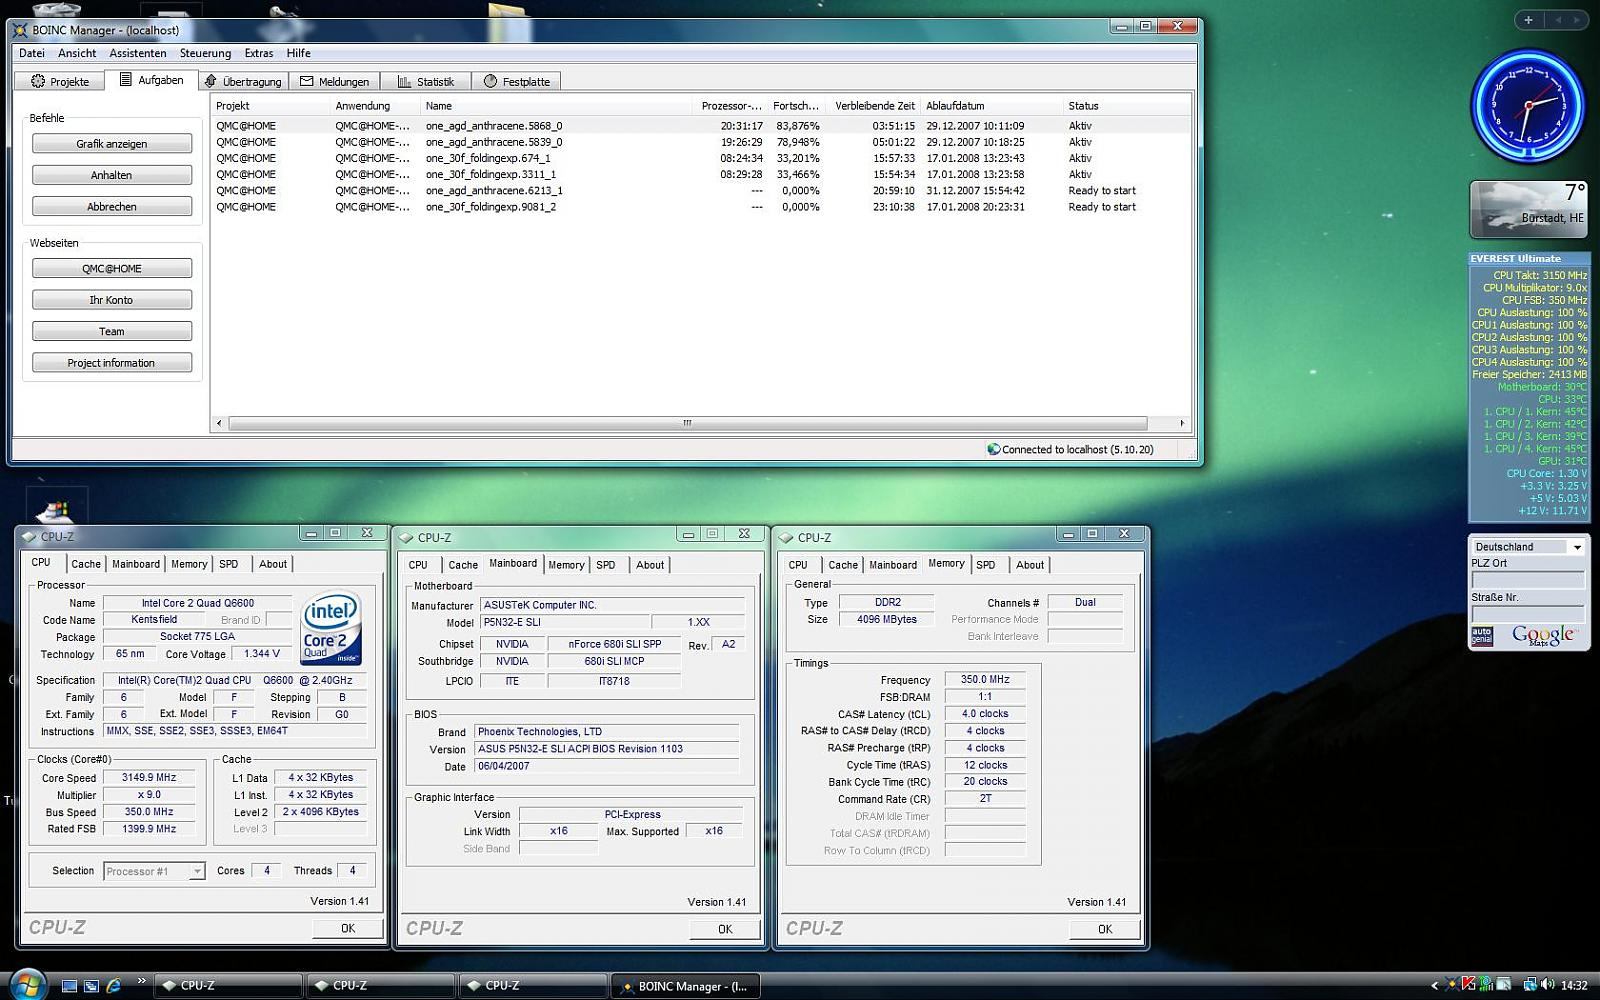Viewport: 1600px width, 1000px height.
Task: Click the taskbar clock showing 14:32
Action: (1574, 986)
